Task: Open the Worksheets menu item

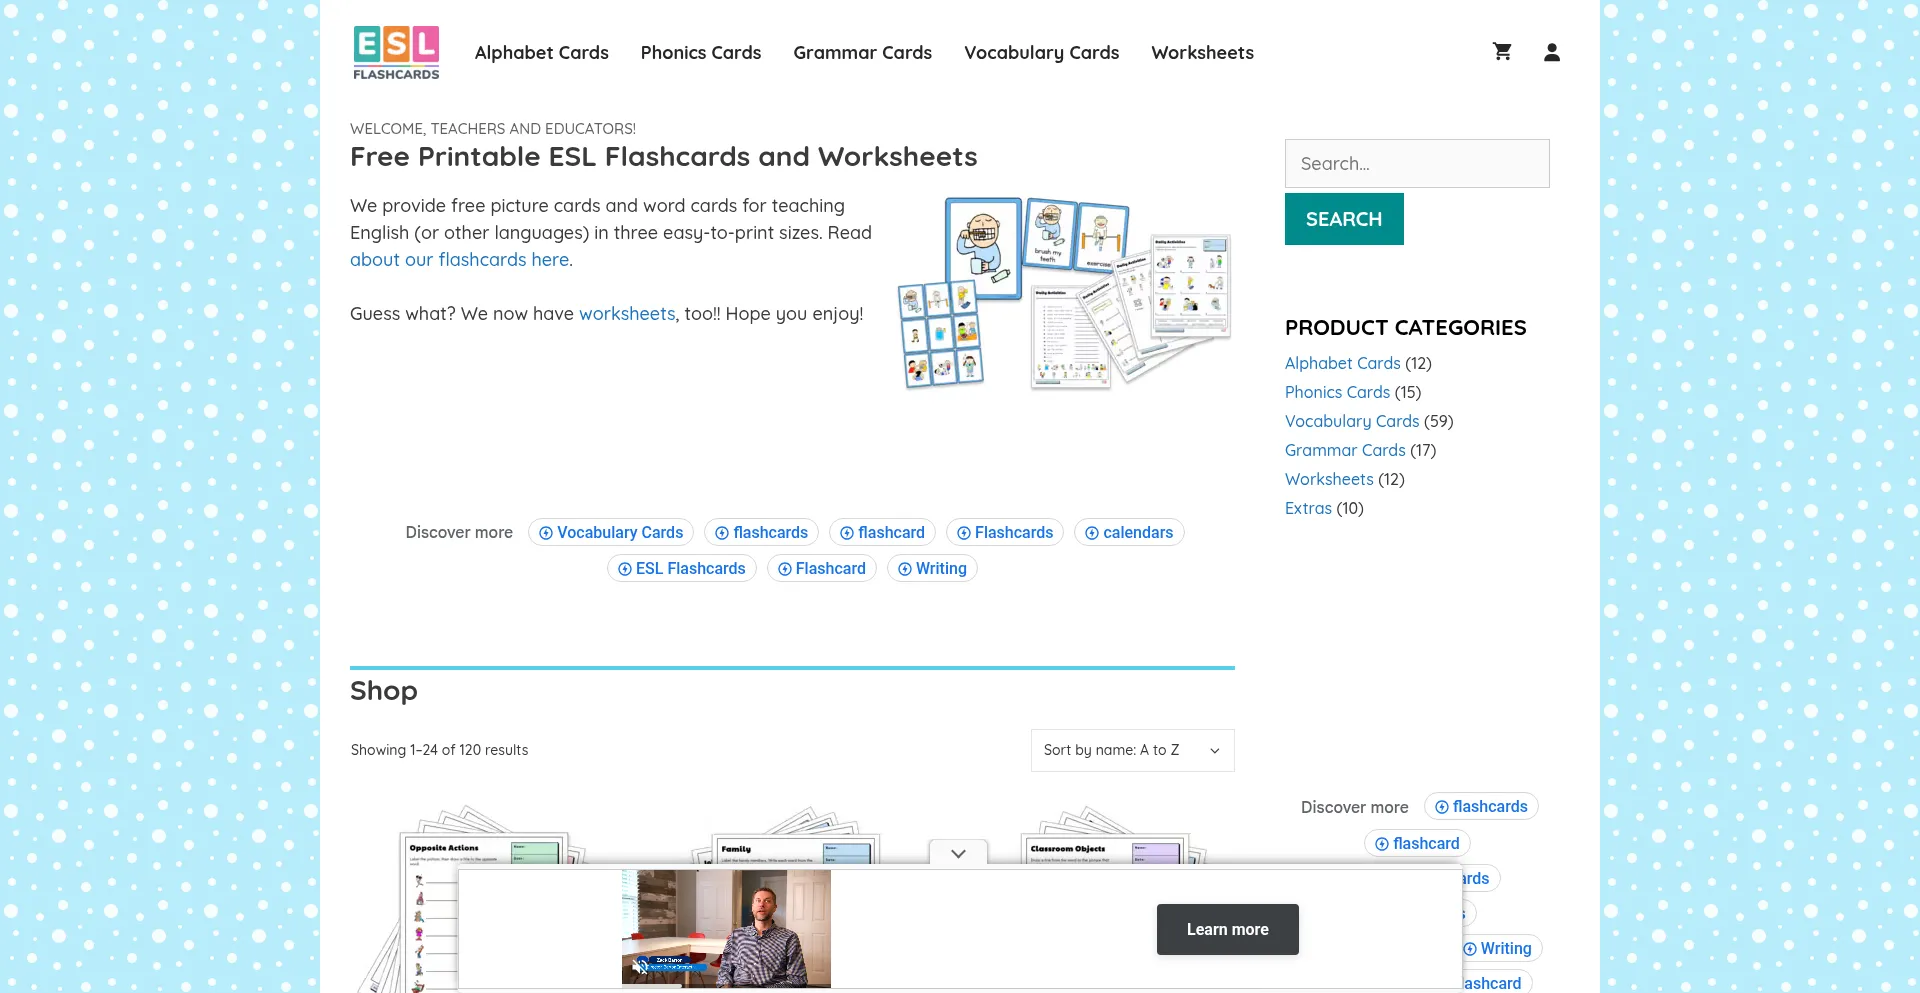Action: coord(1202,53)
